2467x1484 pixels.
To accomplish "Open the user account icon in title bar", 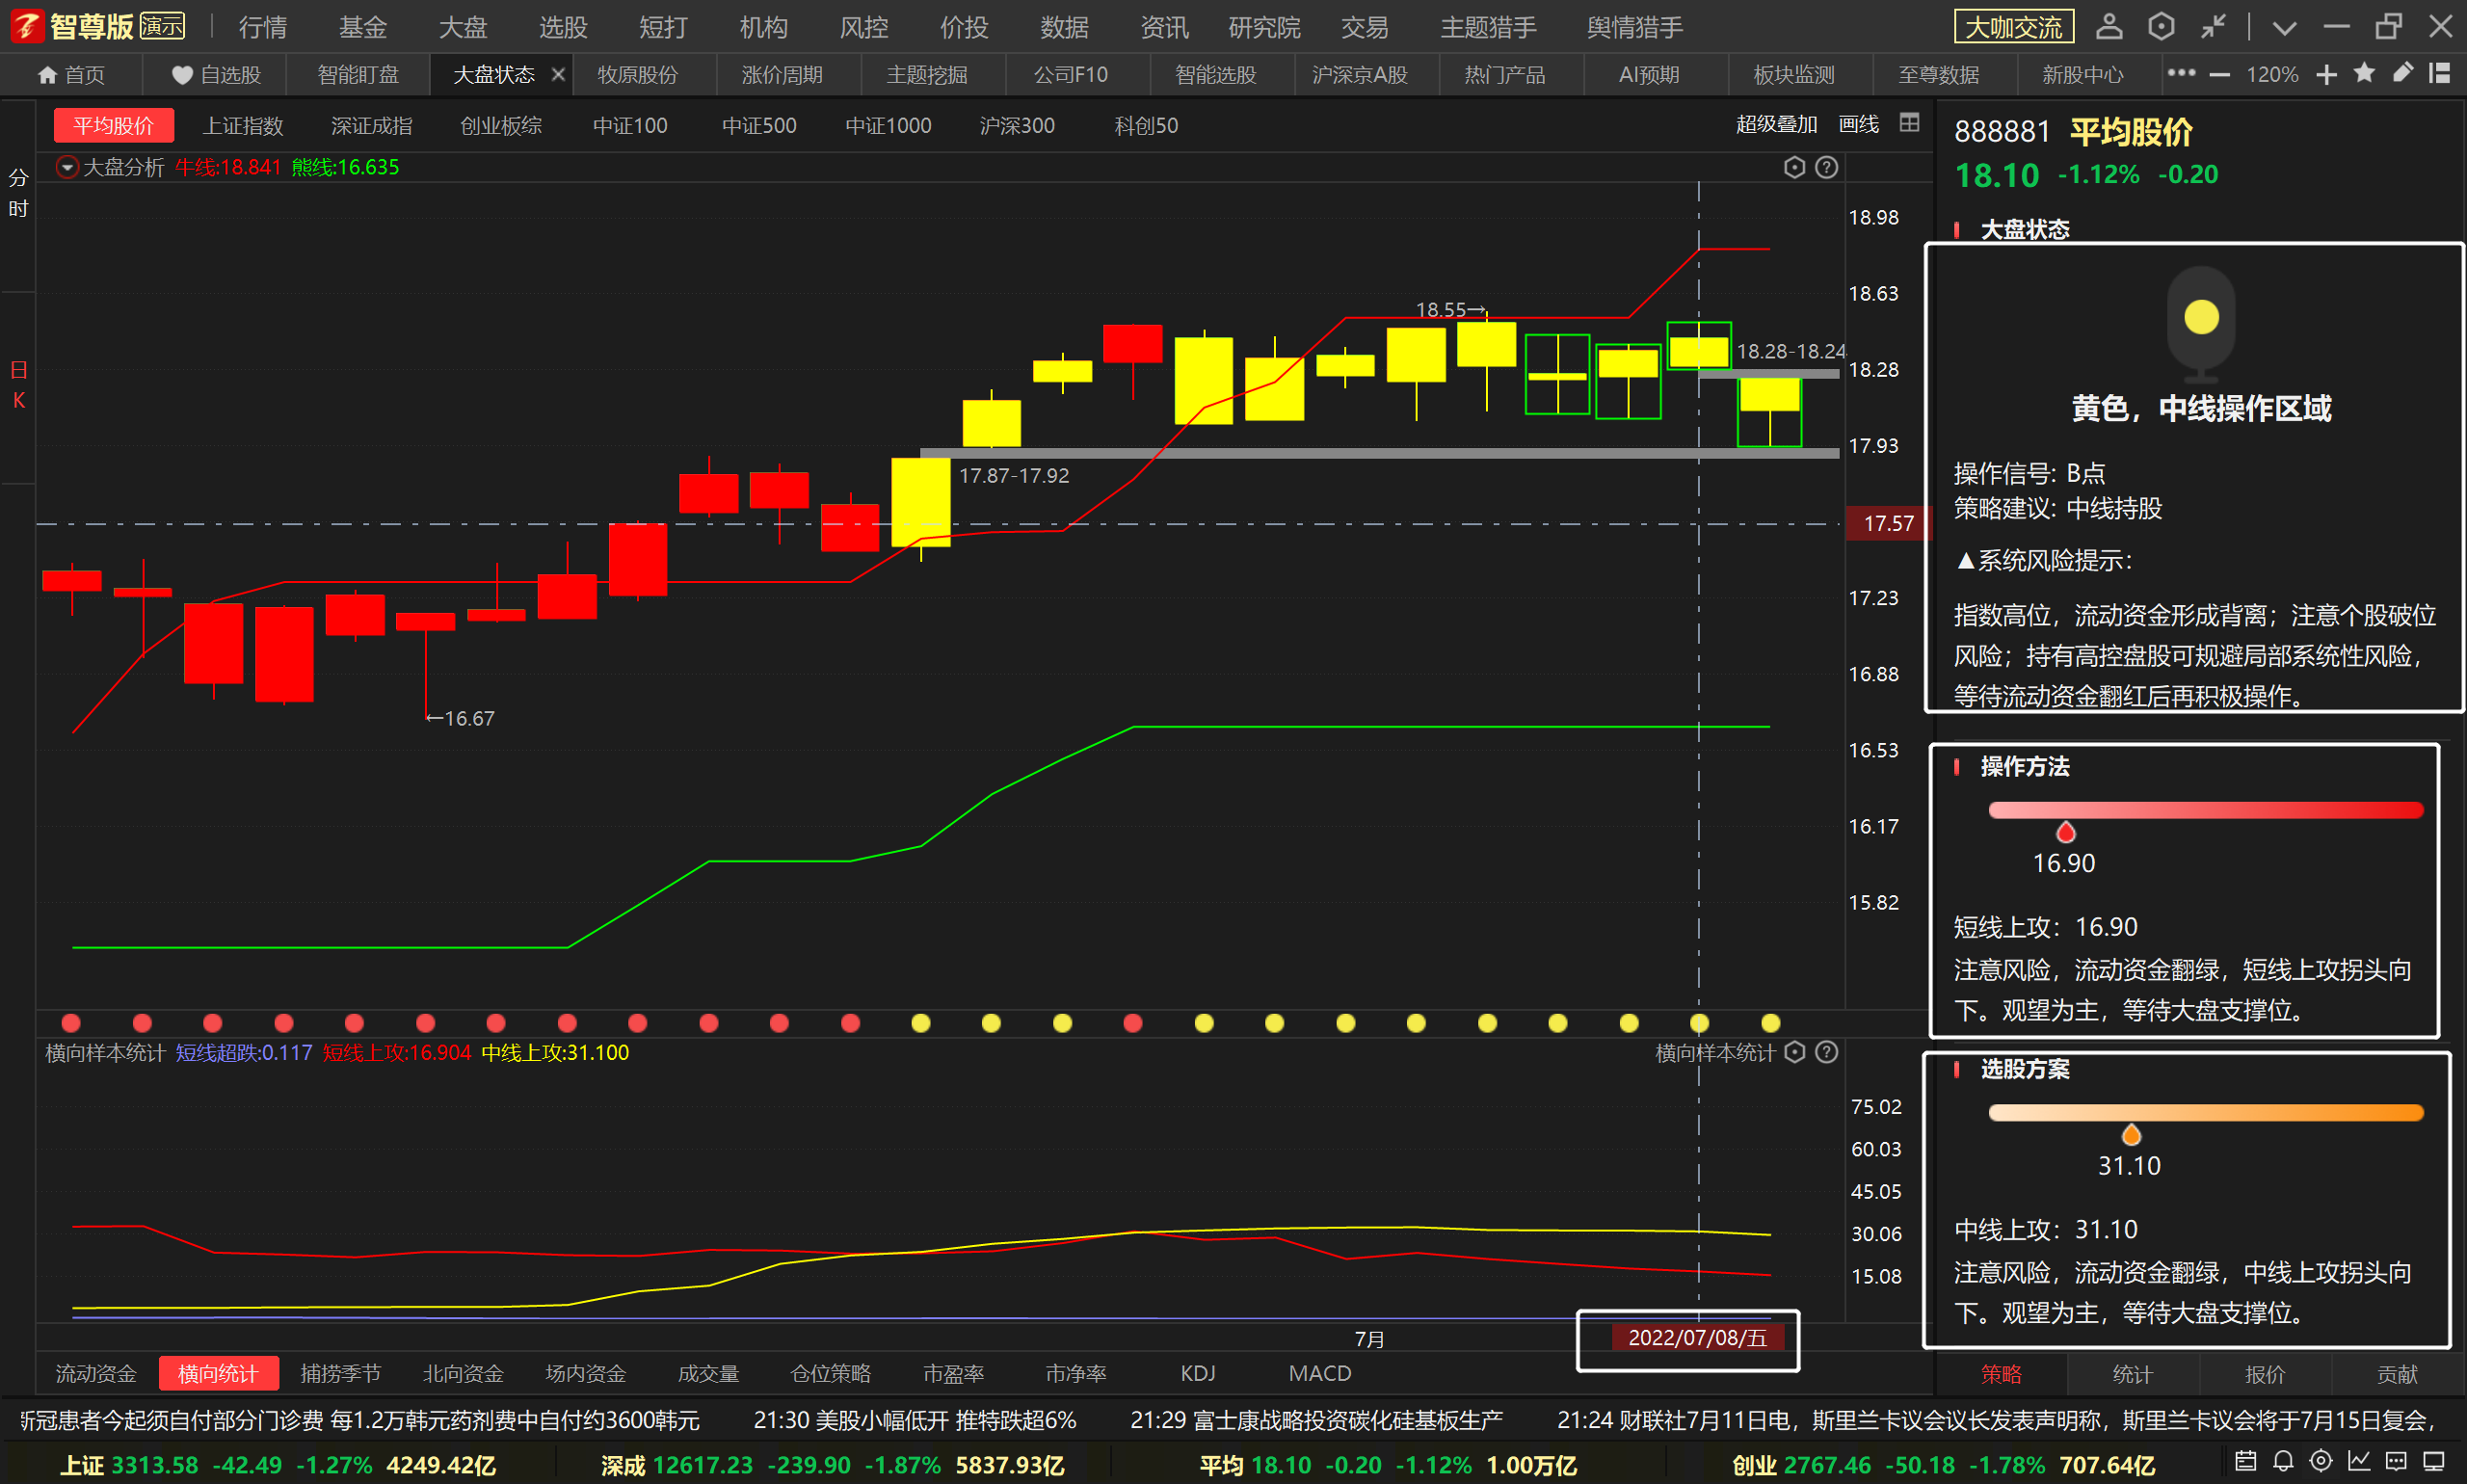I will click(x=2109, y=26).
